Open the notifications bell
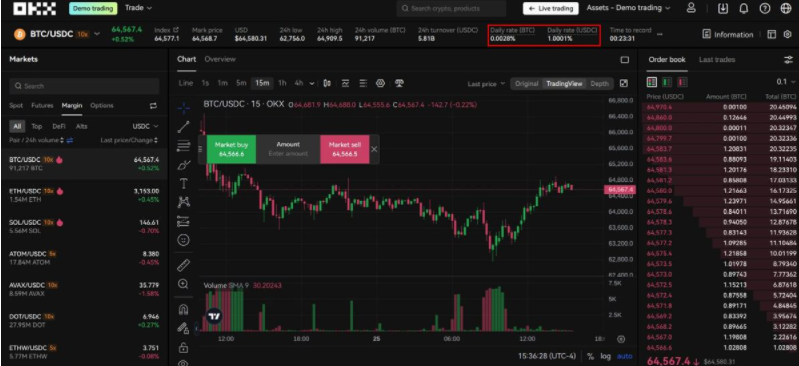Screen dimensions: 799x366 pos(743,9)
